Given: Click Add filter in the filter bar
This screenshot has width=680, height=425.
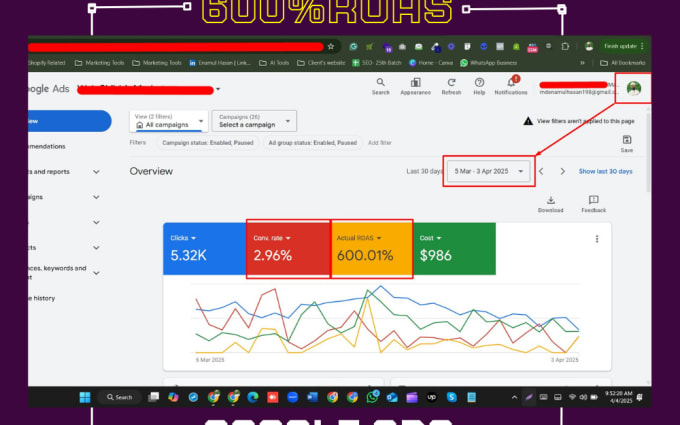Looking at the screenshot, I should point(380,143).
